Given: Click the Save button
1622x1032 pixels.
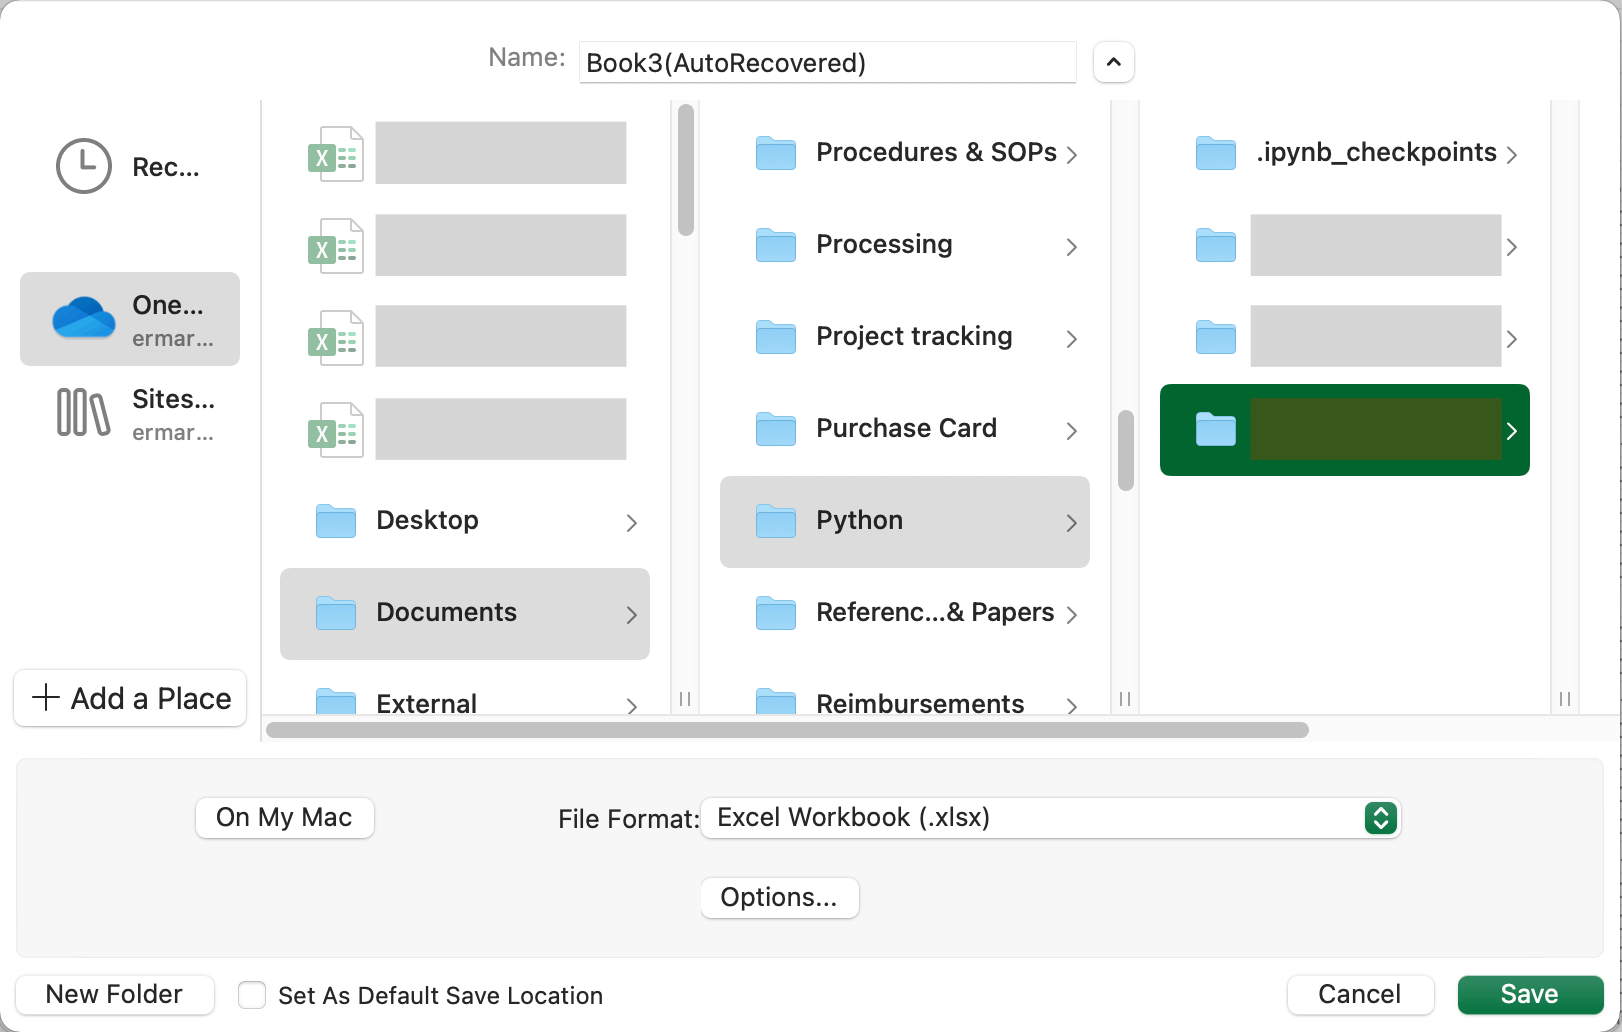Looking at the screenshot, I should click(1530, 994).
